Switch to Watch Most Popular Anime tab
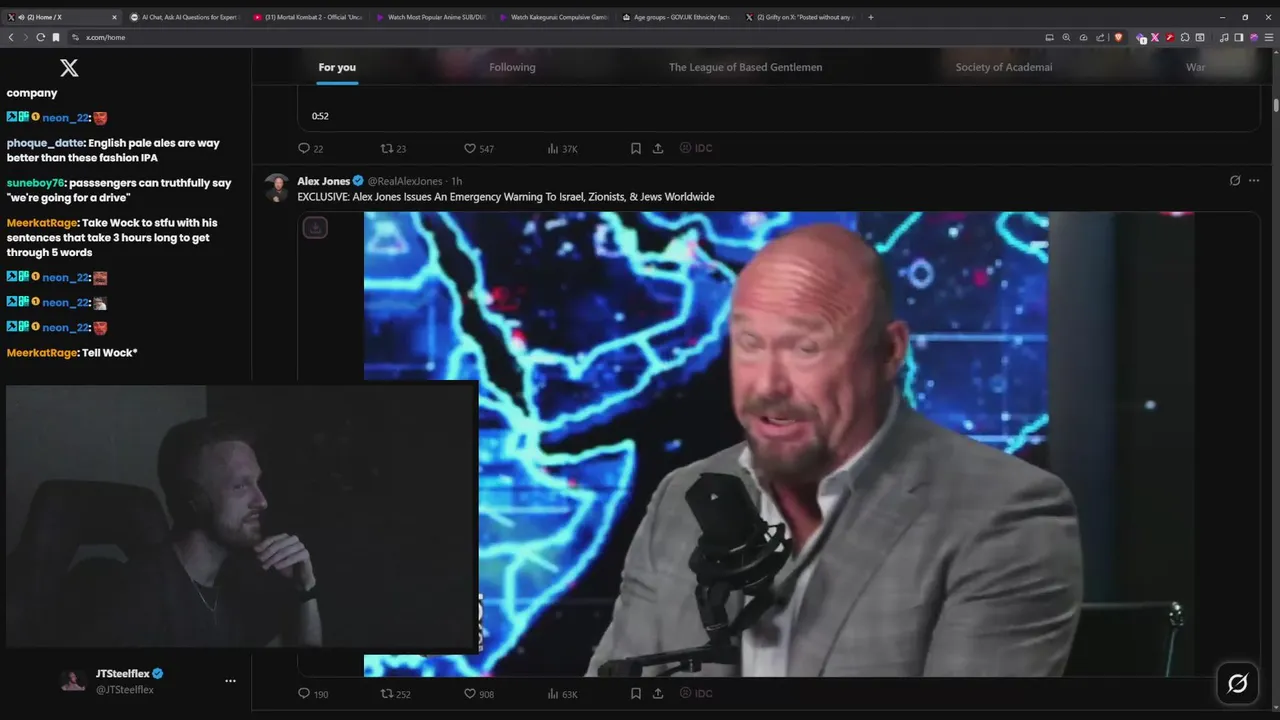The image size is (1280, 720). (430, 17)
